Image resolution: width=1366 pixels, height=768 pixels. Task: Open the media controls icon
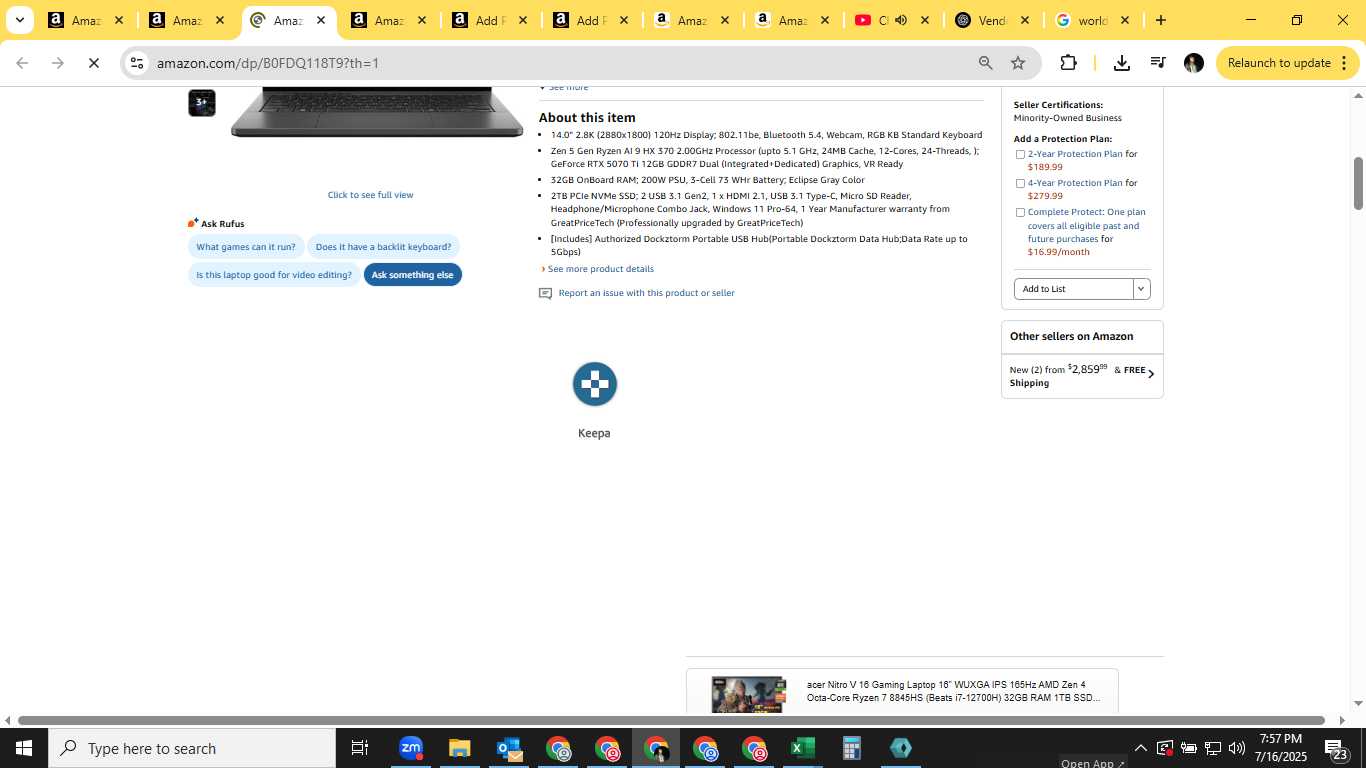tap(1158, 63)
